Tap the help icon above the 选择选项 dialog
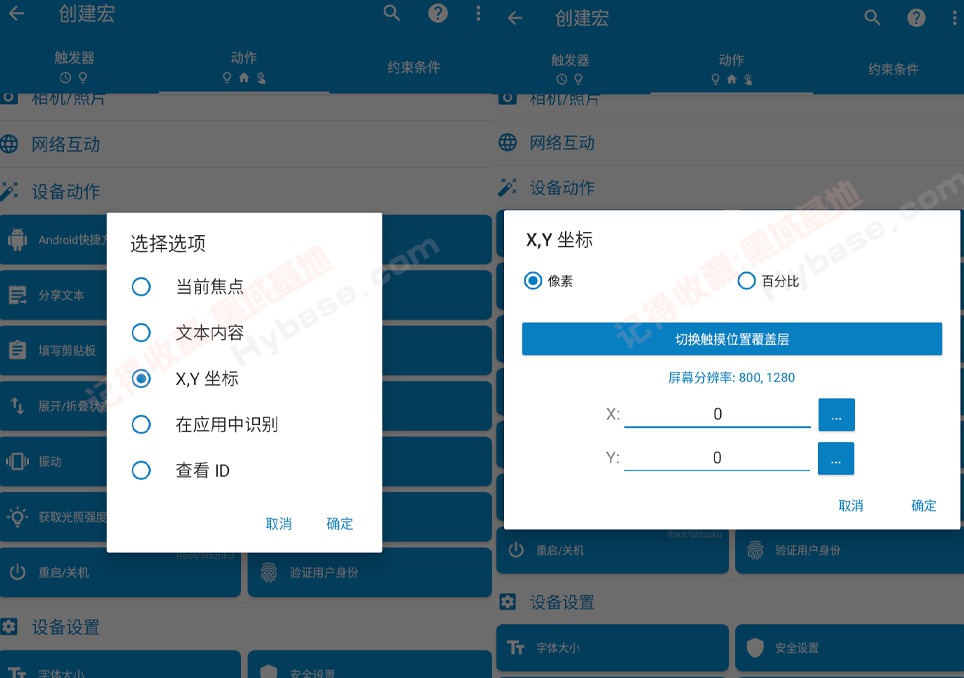This screenshot has width=964, height=678. pyautogui.click(x=437, y=14)
